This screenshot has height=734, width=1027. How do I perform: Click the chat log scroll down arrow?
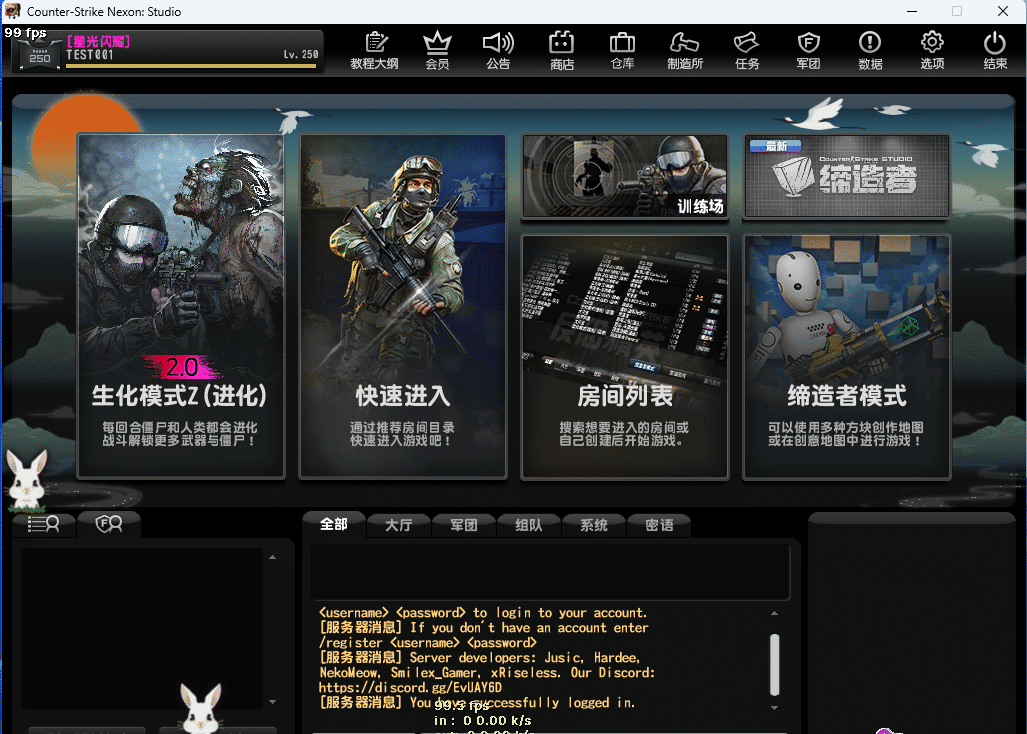(x=774, y=708)
